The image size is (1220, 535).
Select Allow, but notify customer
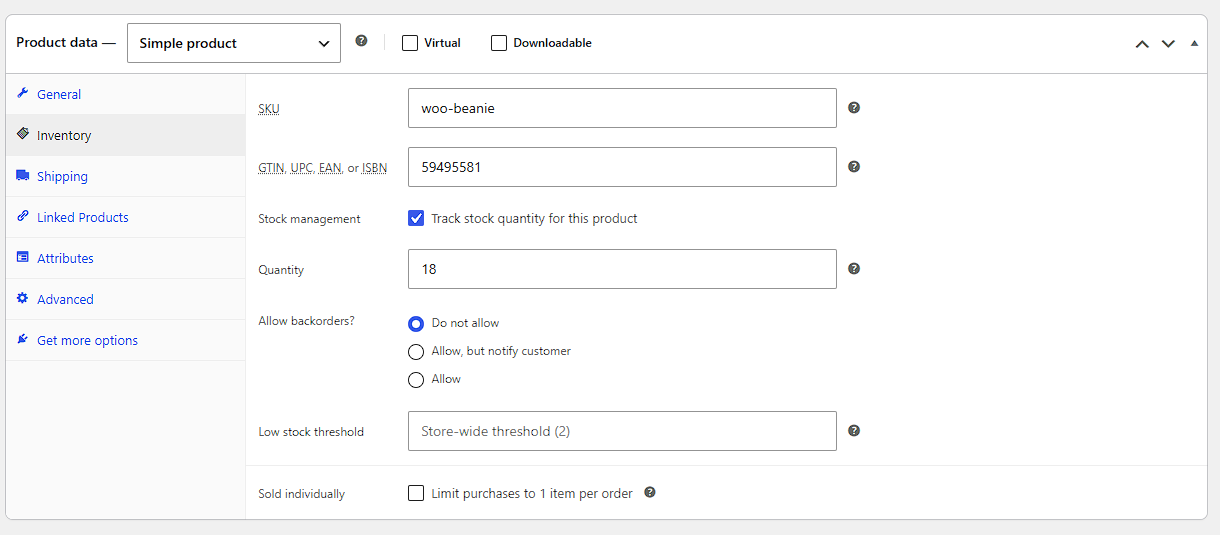tap(416, 351)
